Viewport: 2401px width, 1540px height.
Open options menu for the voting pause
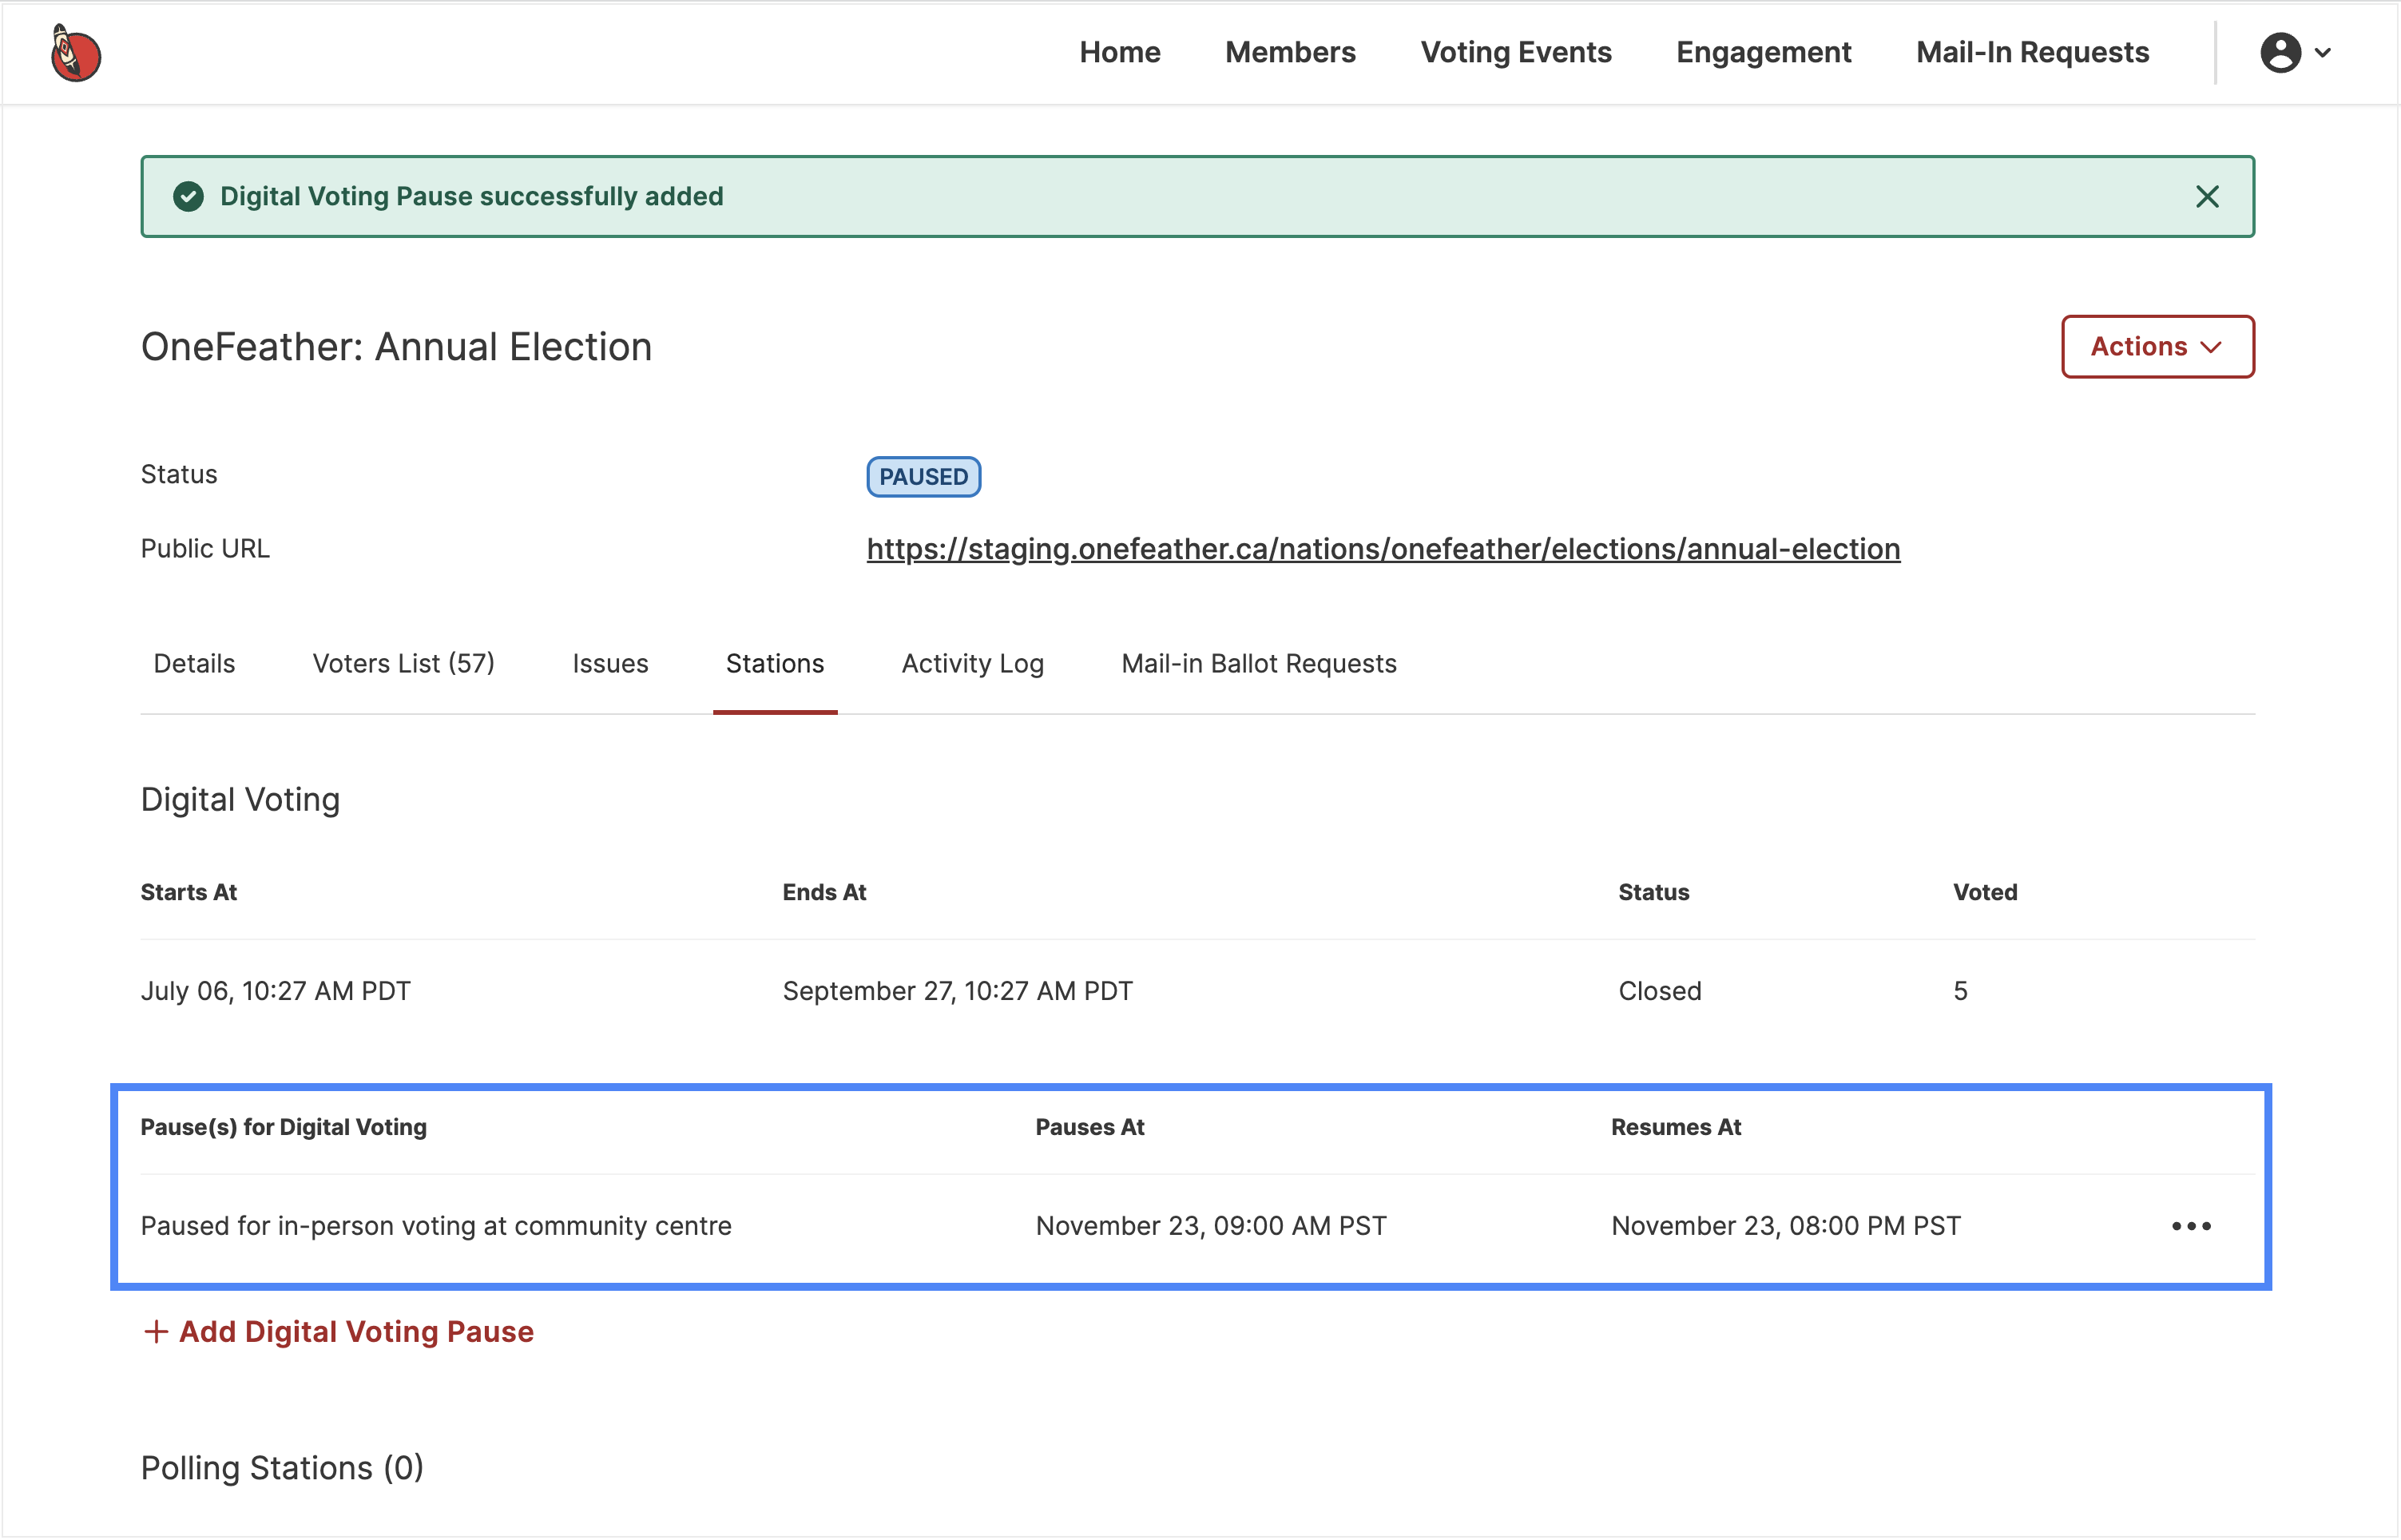pos(2191,1227)
